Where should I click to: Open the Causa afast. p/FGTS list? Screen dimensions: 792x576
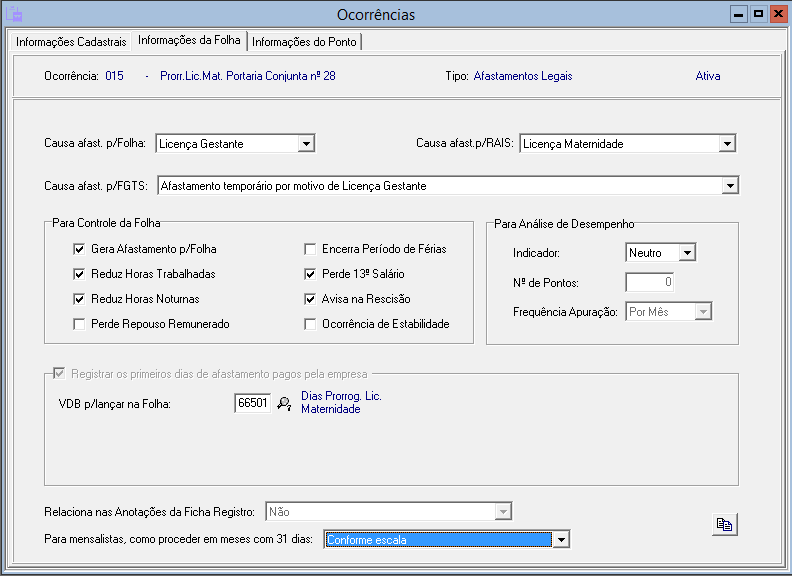click(x=730, y=186)
